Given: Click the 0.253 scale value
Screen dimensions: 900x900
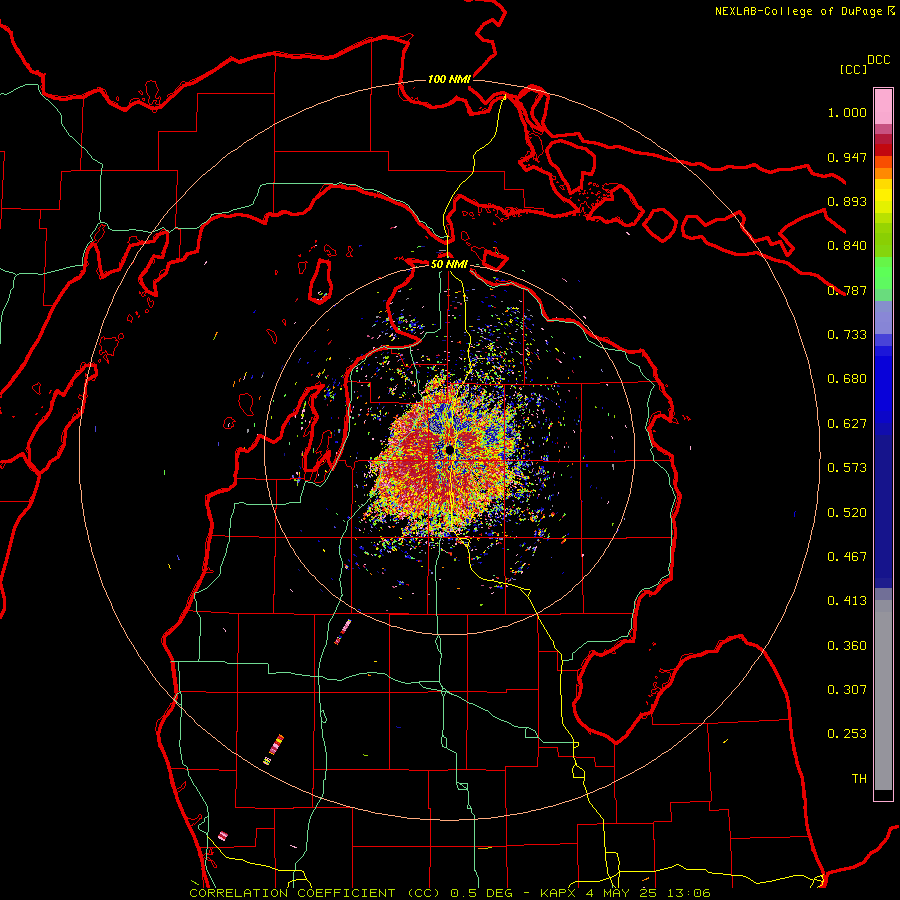Looking at the screenshot, I should (x=847, y=734).
